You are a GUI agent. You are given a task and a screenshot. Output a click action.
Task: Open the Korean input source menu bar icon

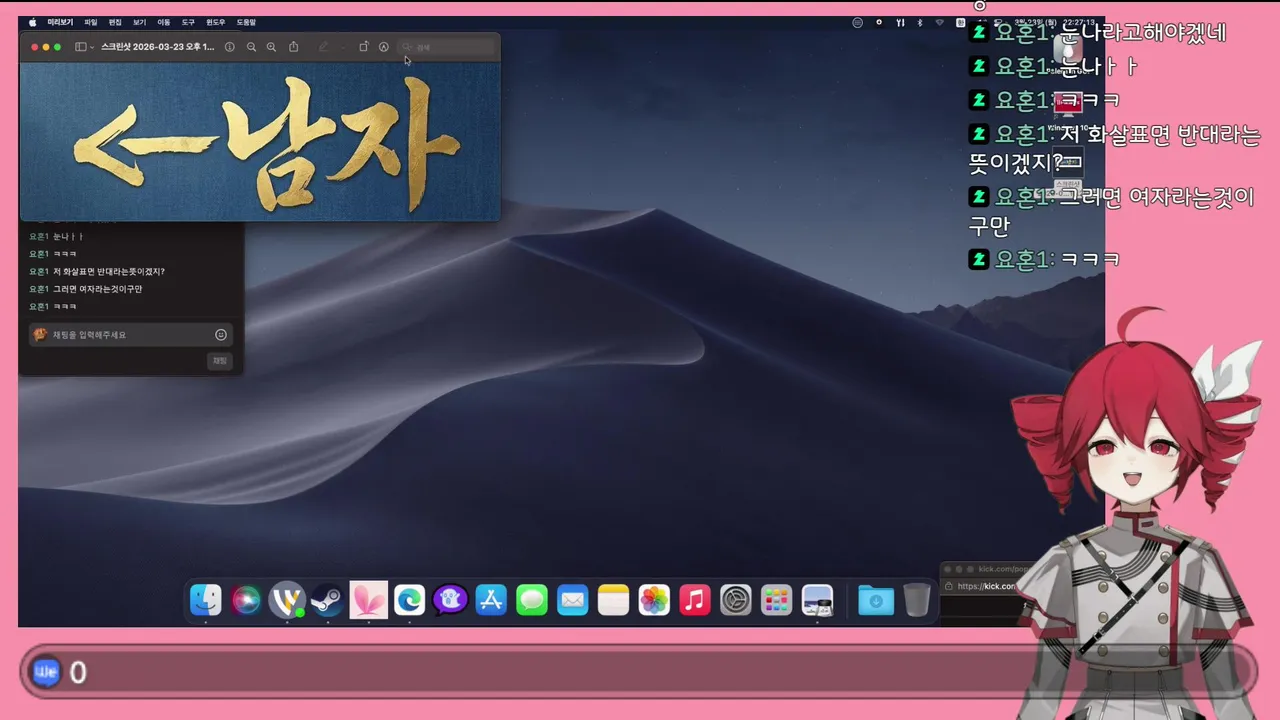coord(959,22)
